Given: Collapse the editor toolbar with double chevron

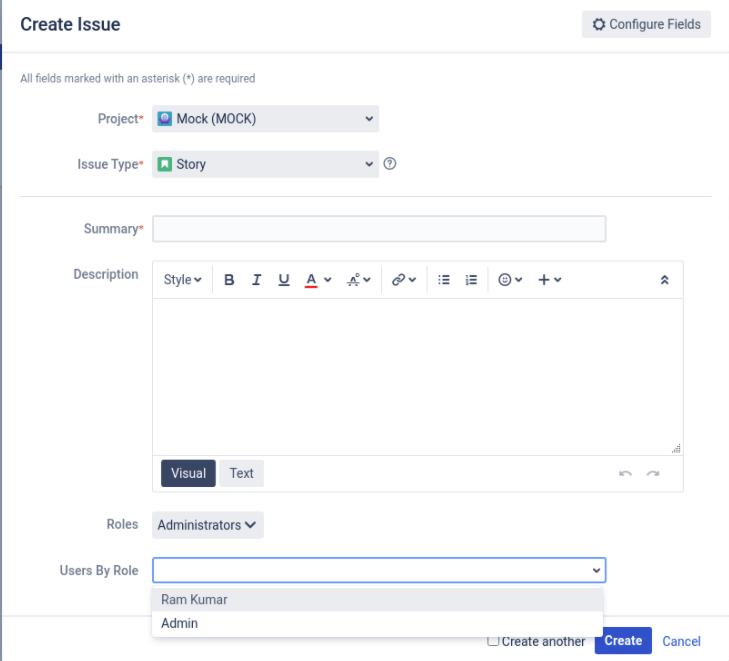Looking at the screenshot, I should pos(664,280).
